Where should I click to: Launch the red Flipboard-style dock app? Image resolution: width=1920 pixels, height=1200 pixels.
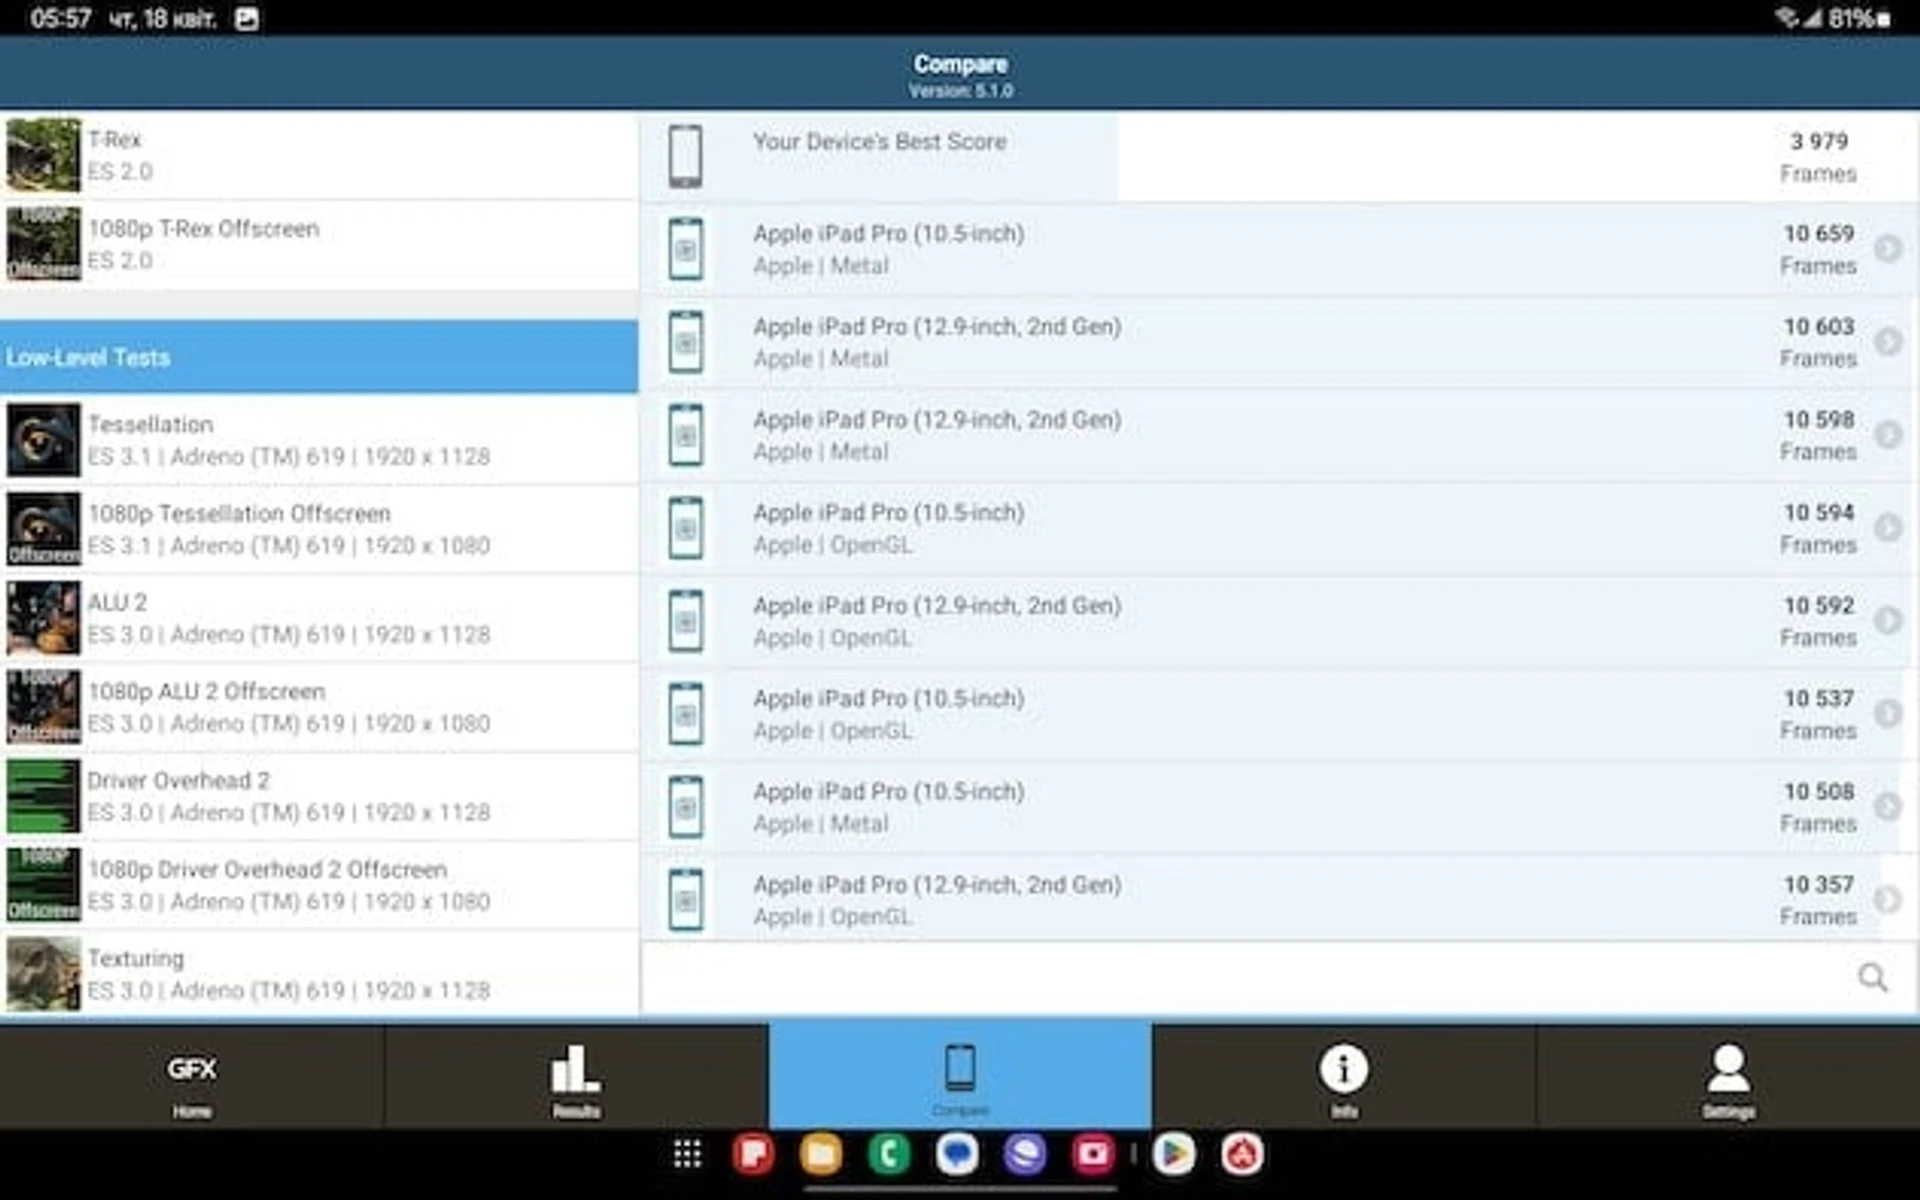tap(753, 1154)
